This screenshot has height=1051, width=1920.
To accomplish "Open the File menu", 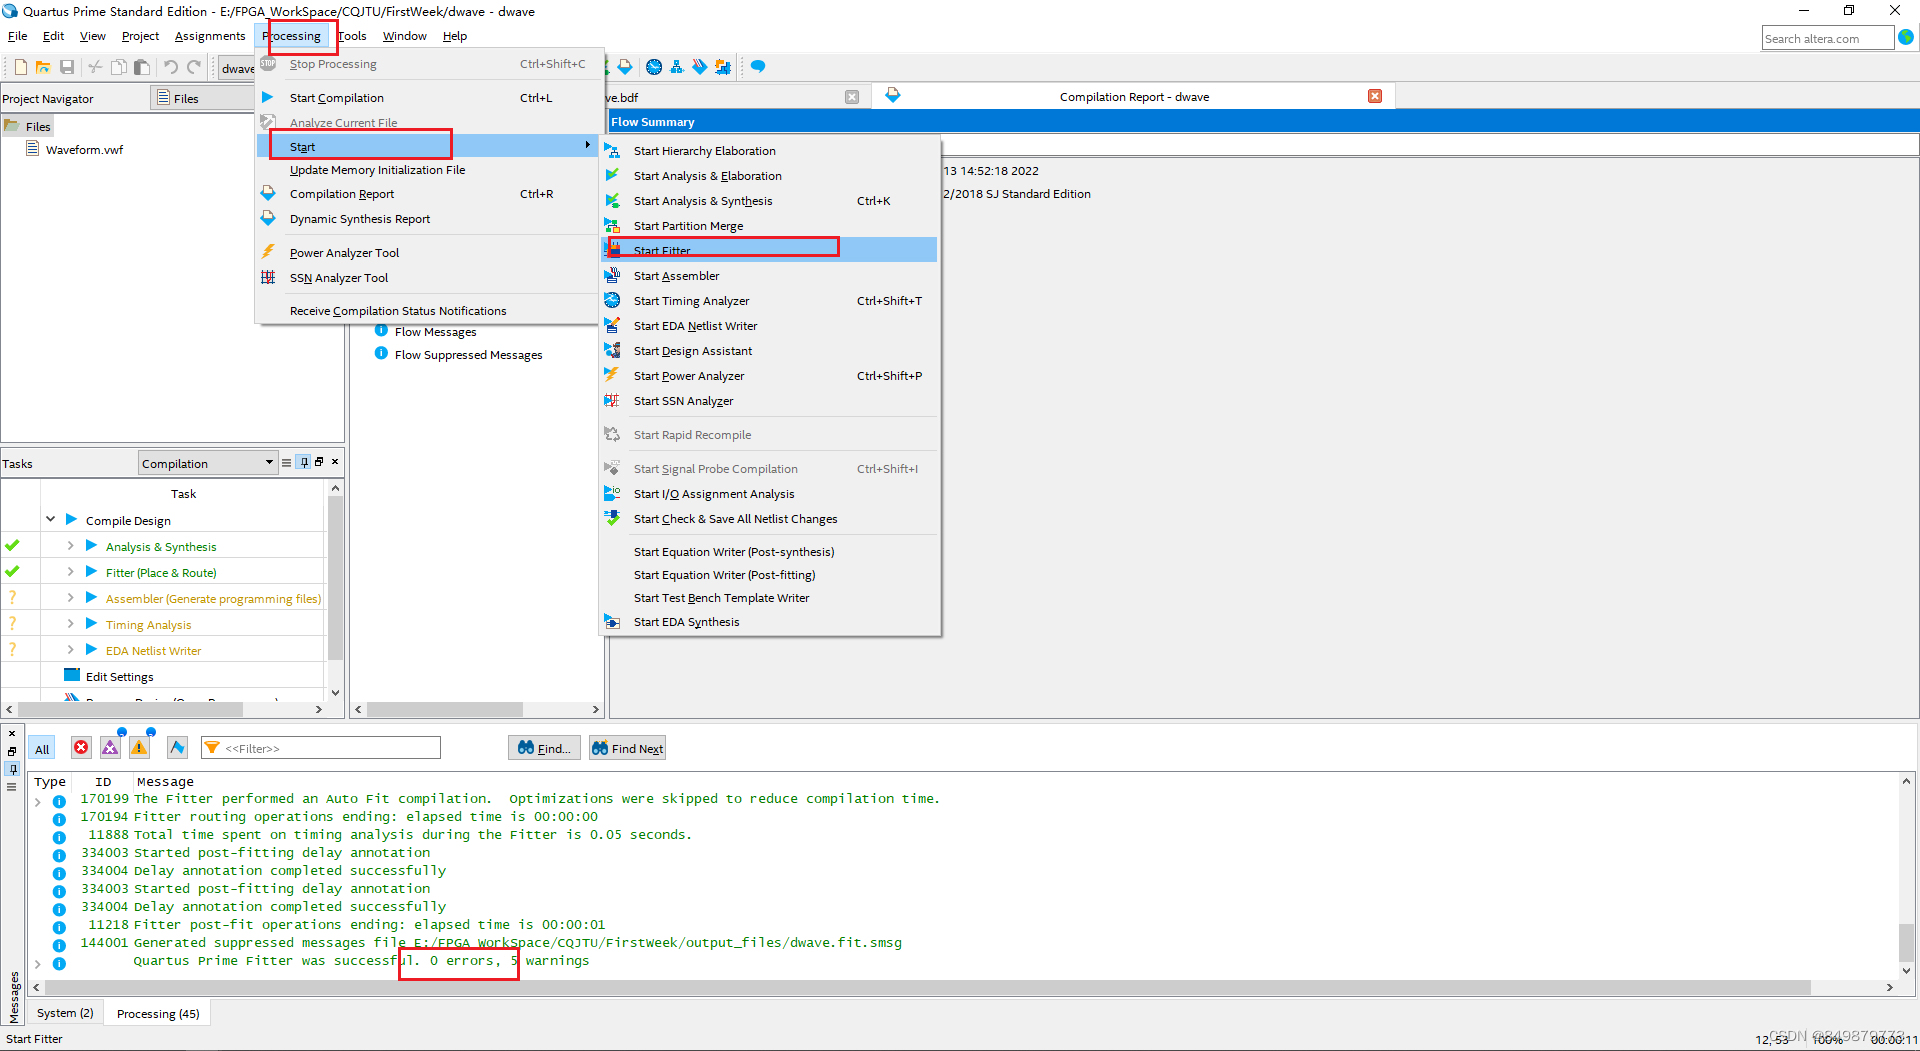I will click(x=18, y=36).
